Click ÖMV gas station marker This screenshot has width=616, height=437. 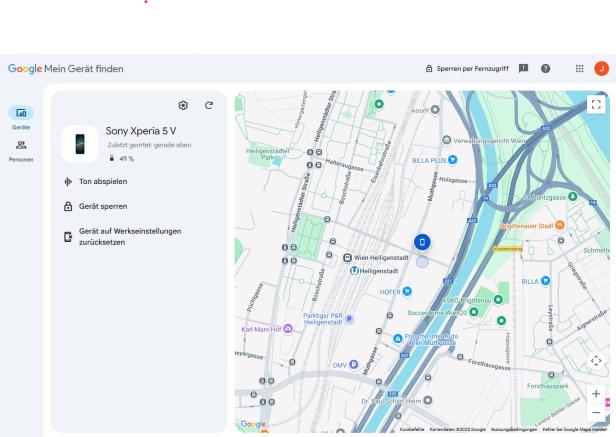pyautogui.click(x=354, y=364)
